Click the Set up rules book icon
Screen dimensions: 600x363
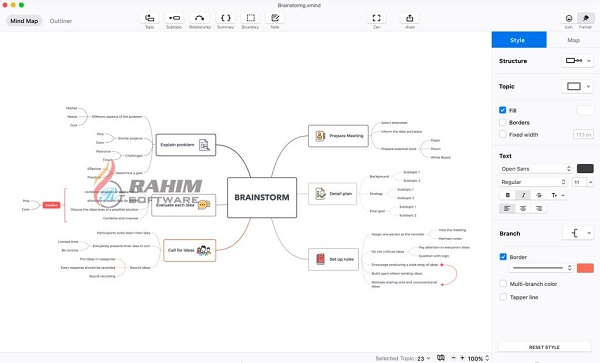[x=320, y=259]
